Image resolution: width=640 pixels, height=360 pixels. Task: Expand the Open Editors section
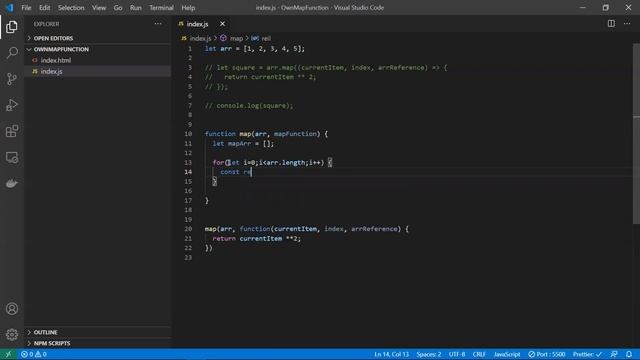click(53, 38)
